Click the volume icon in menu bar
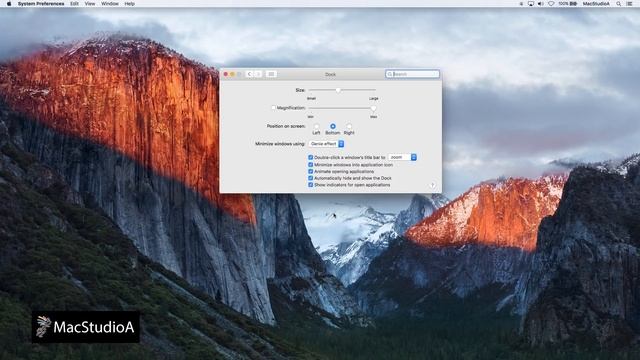 (541, 4)
